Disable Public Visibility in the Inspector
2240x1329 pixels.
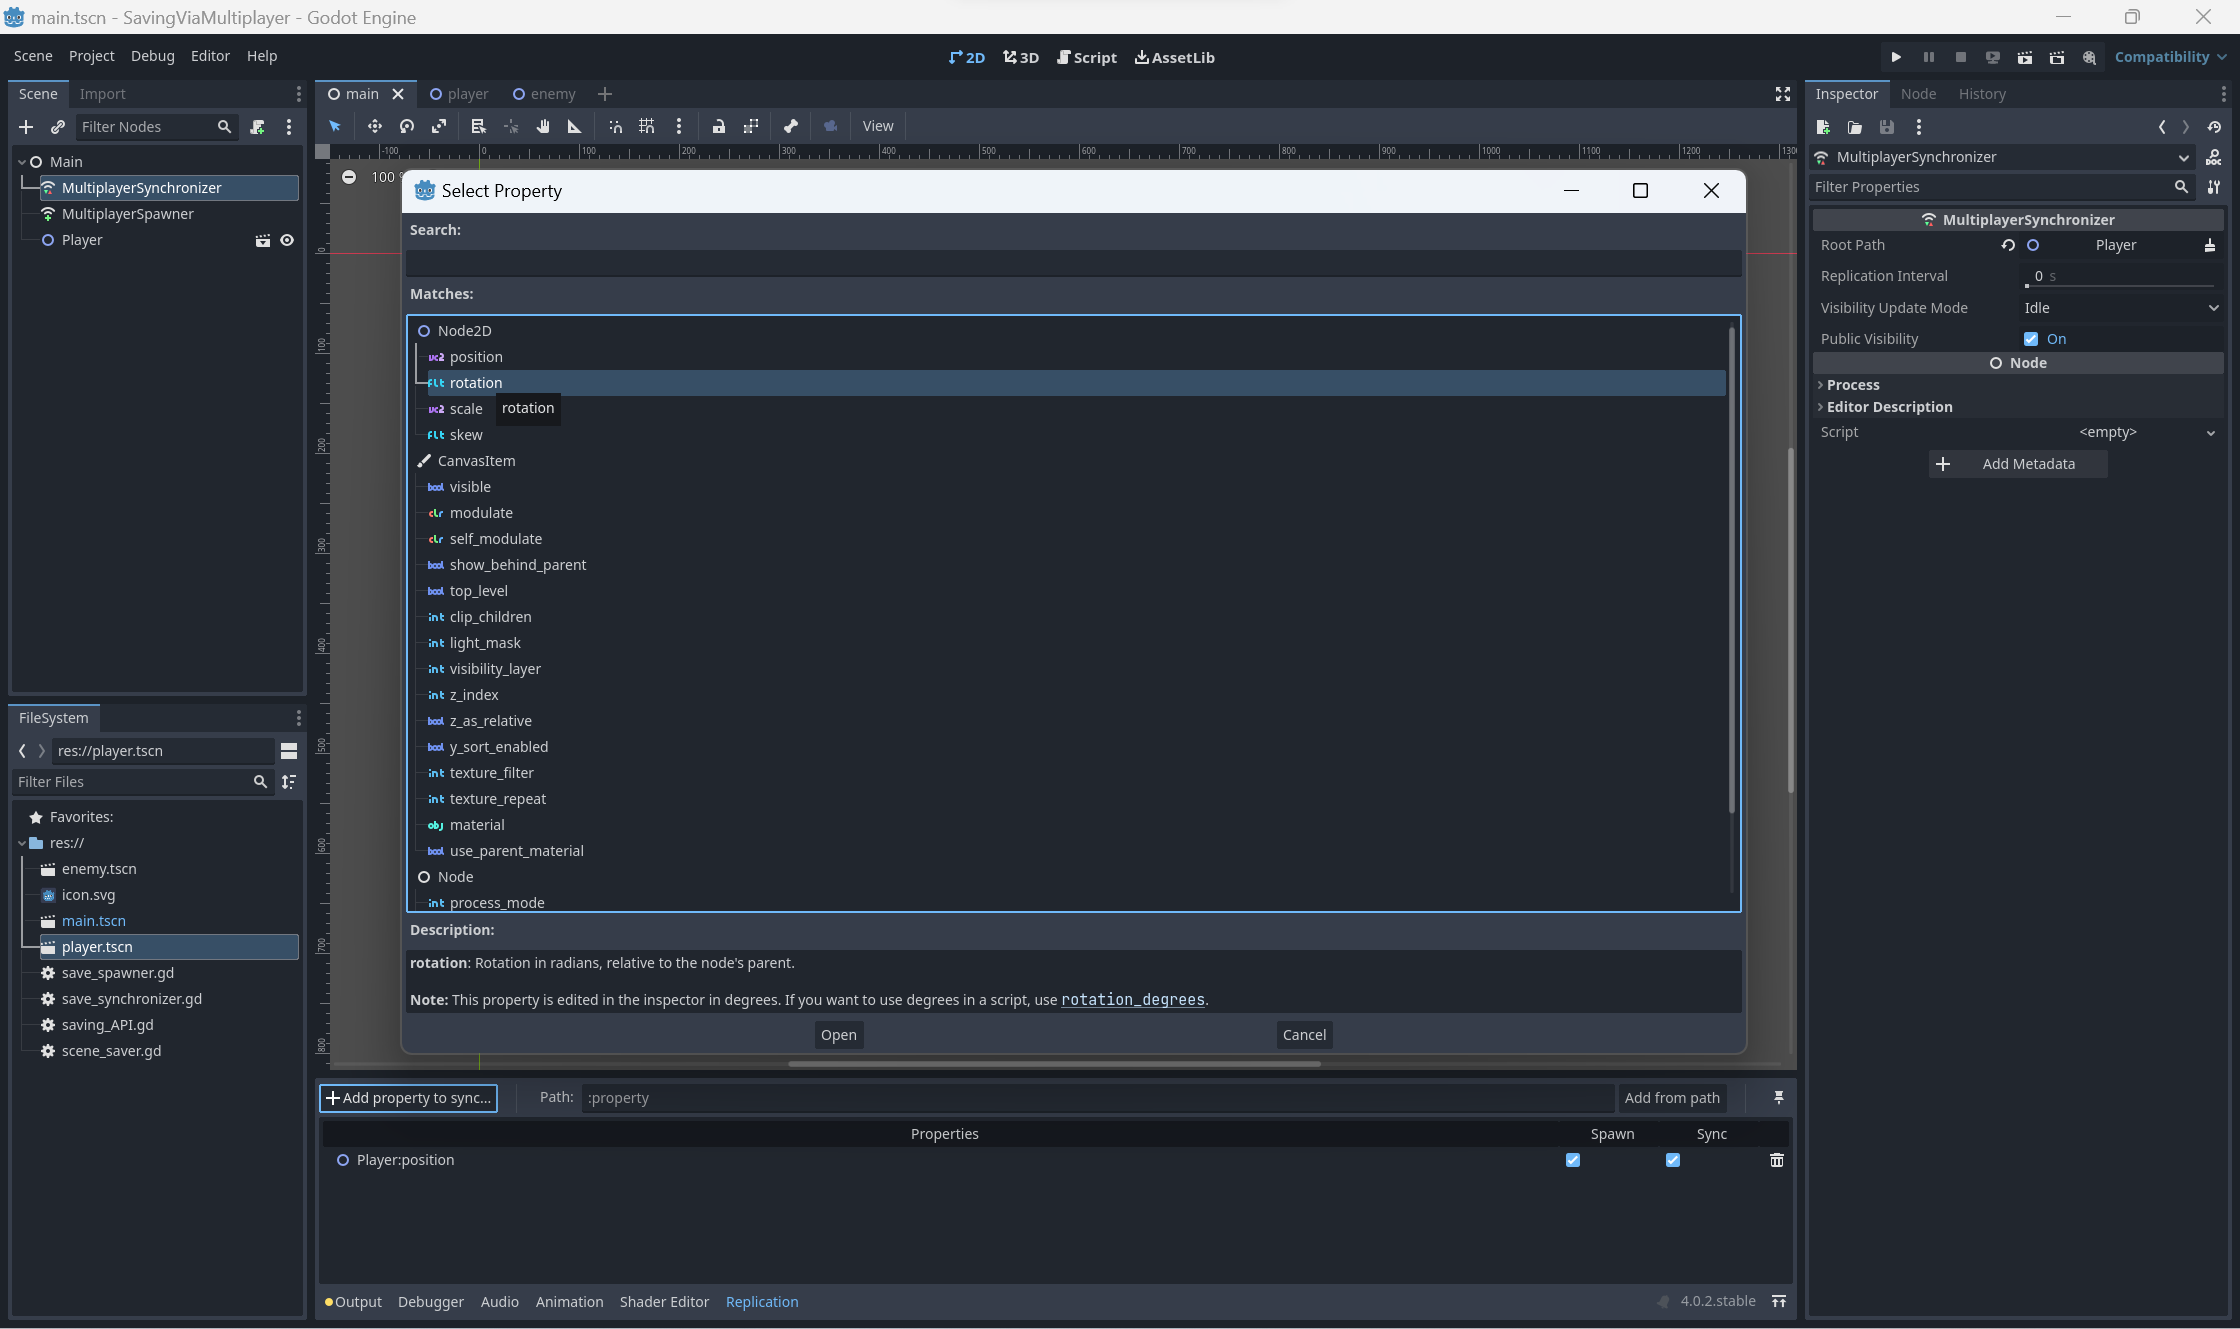click(x=2031, y=339)
